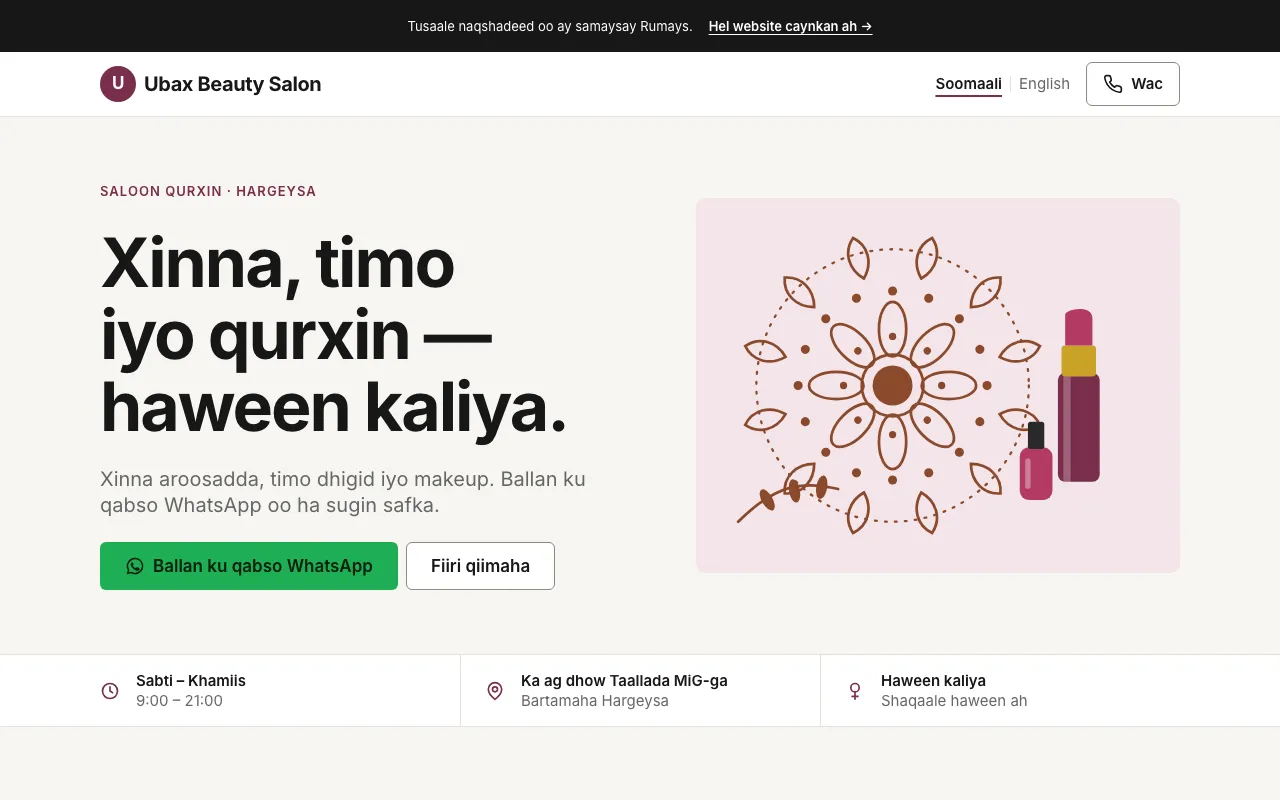Click the main headline 'Xinna, timo iyo qurxin'

334,335
